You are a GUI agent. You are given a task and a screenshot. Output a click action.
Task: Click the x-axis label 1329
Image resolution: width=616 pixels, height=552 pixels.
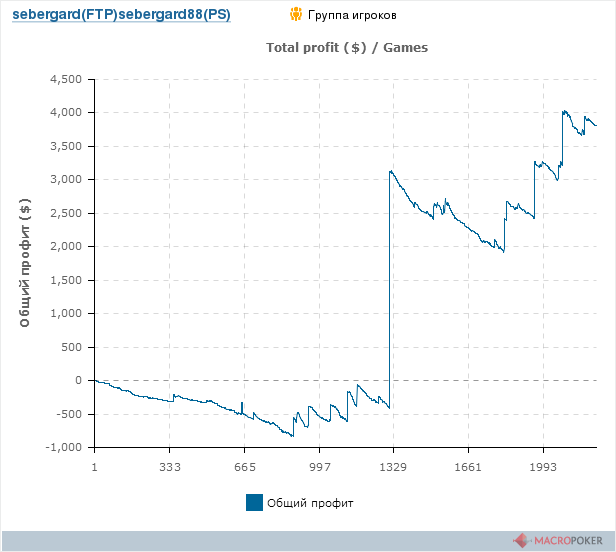tap(393, 467)
